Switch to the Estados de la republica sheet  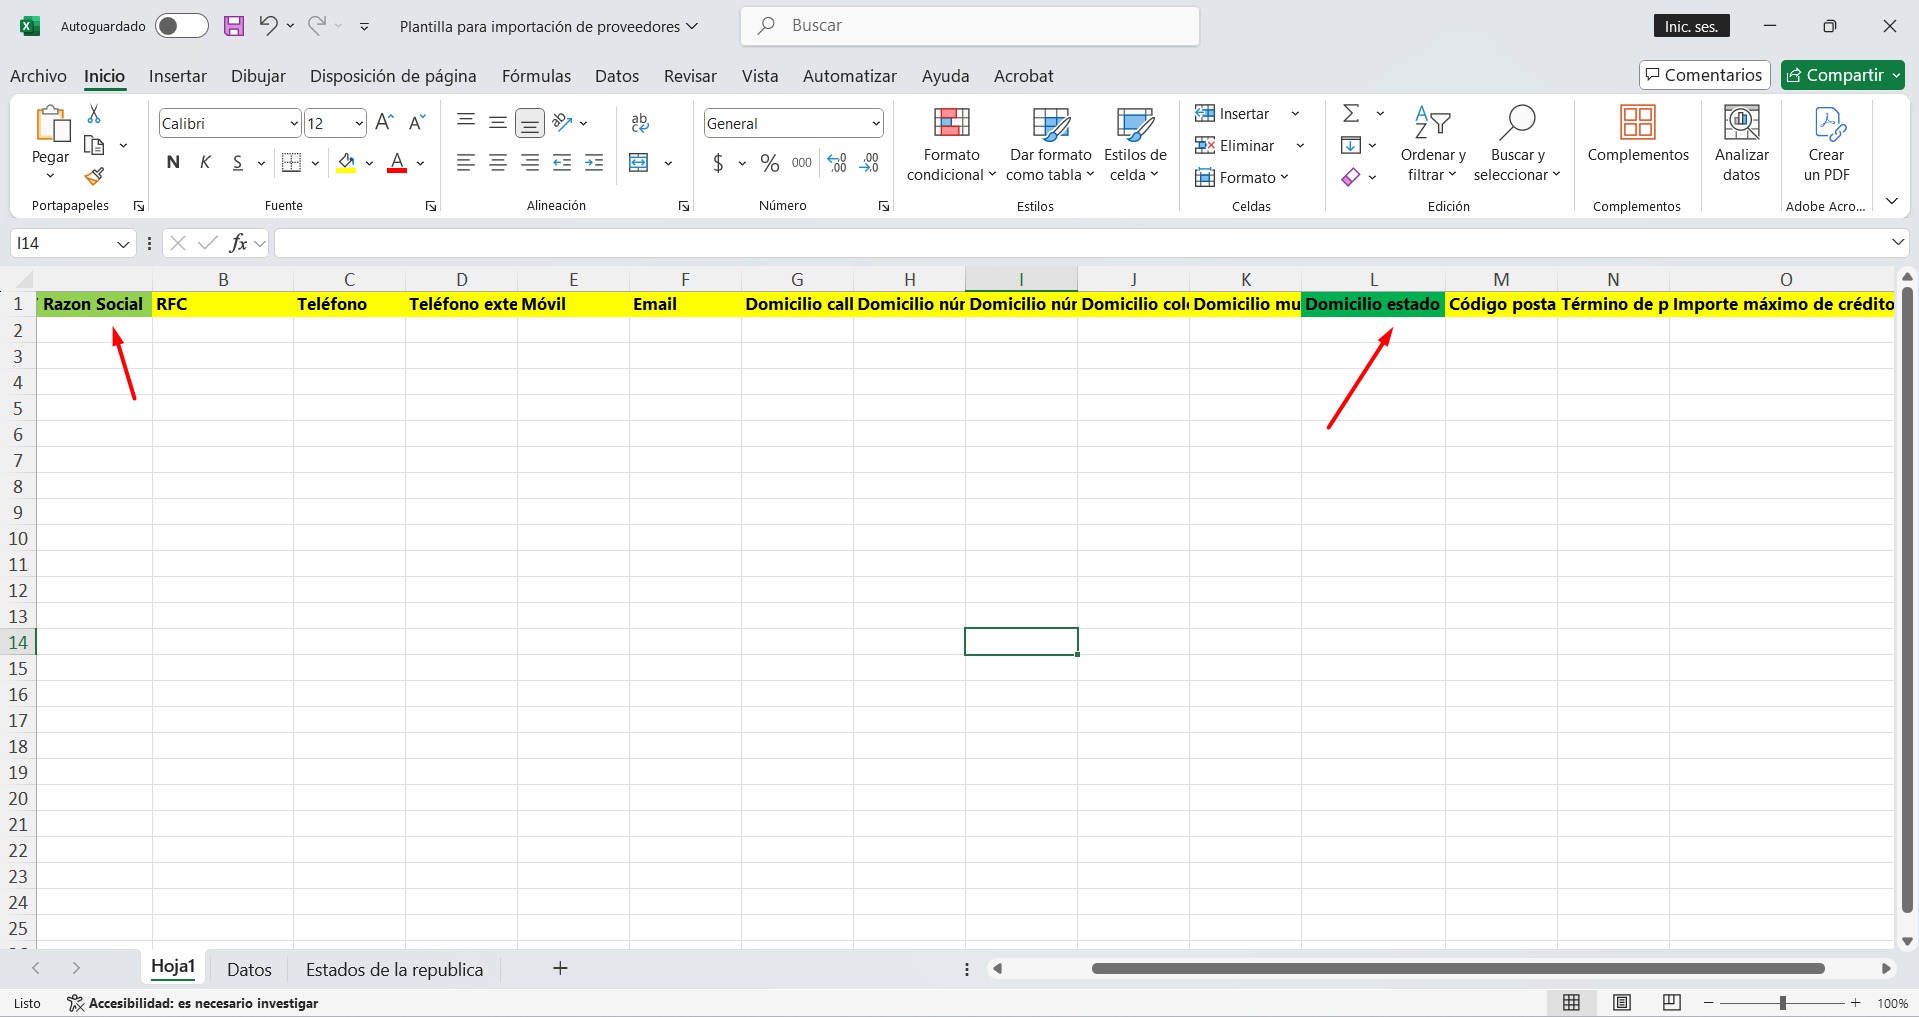pos(394,969)
